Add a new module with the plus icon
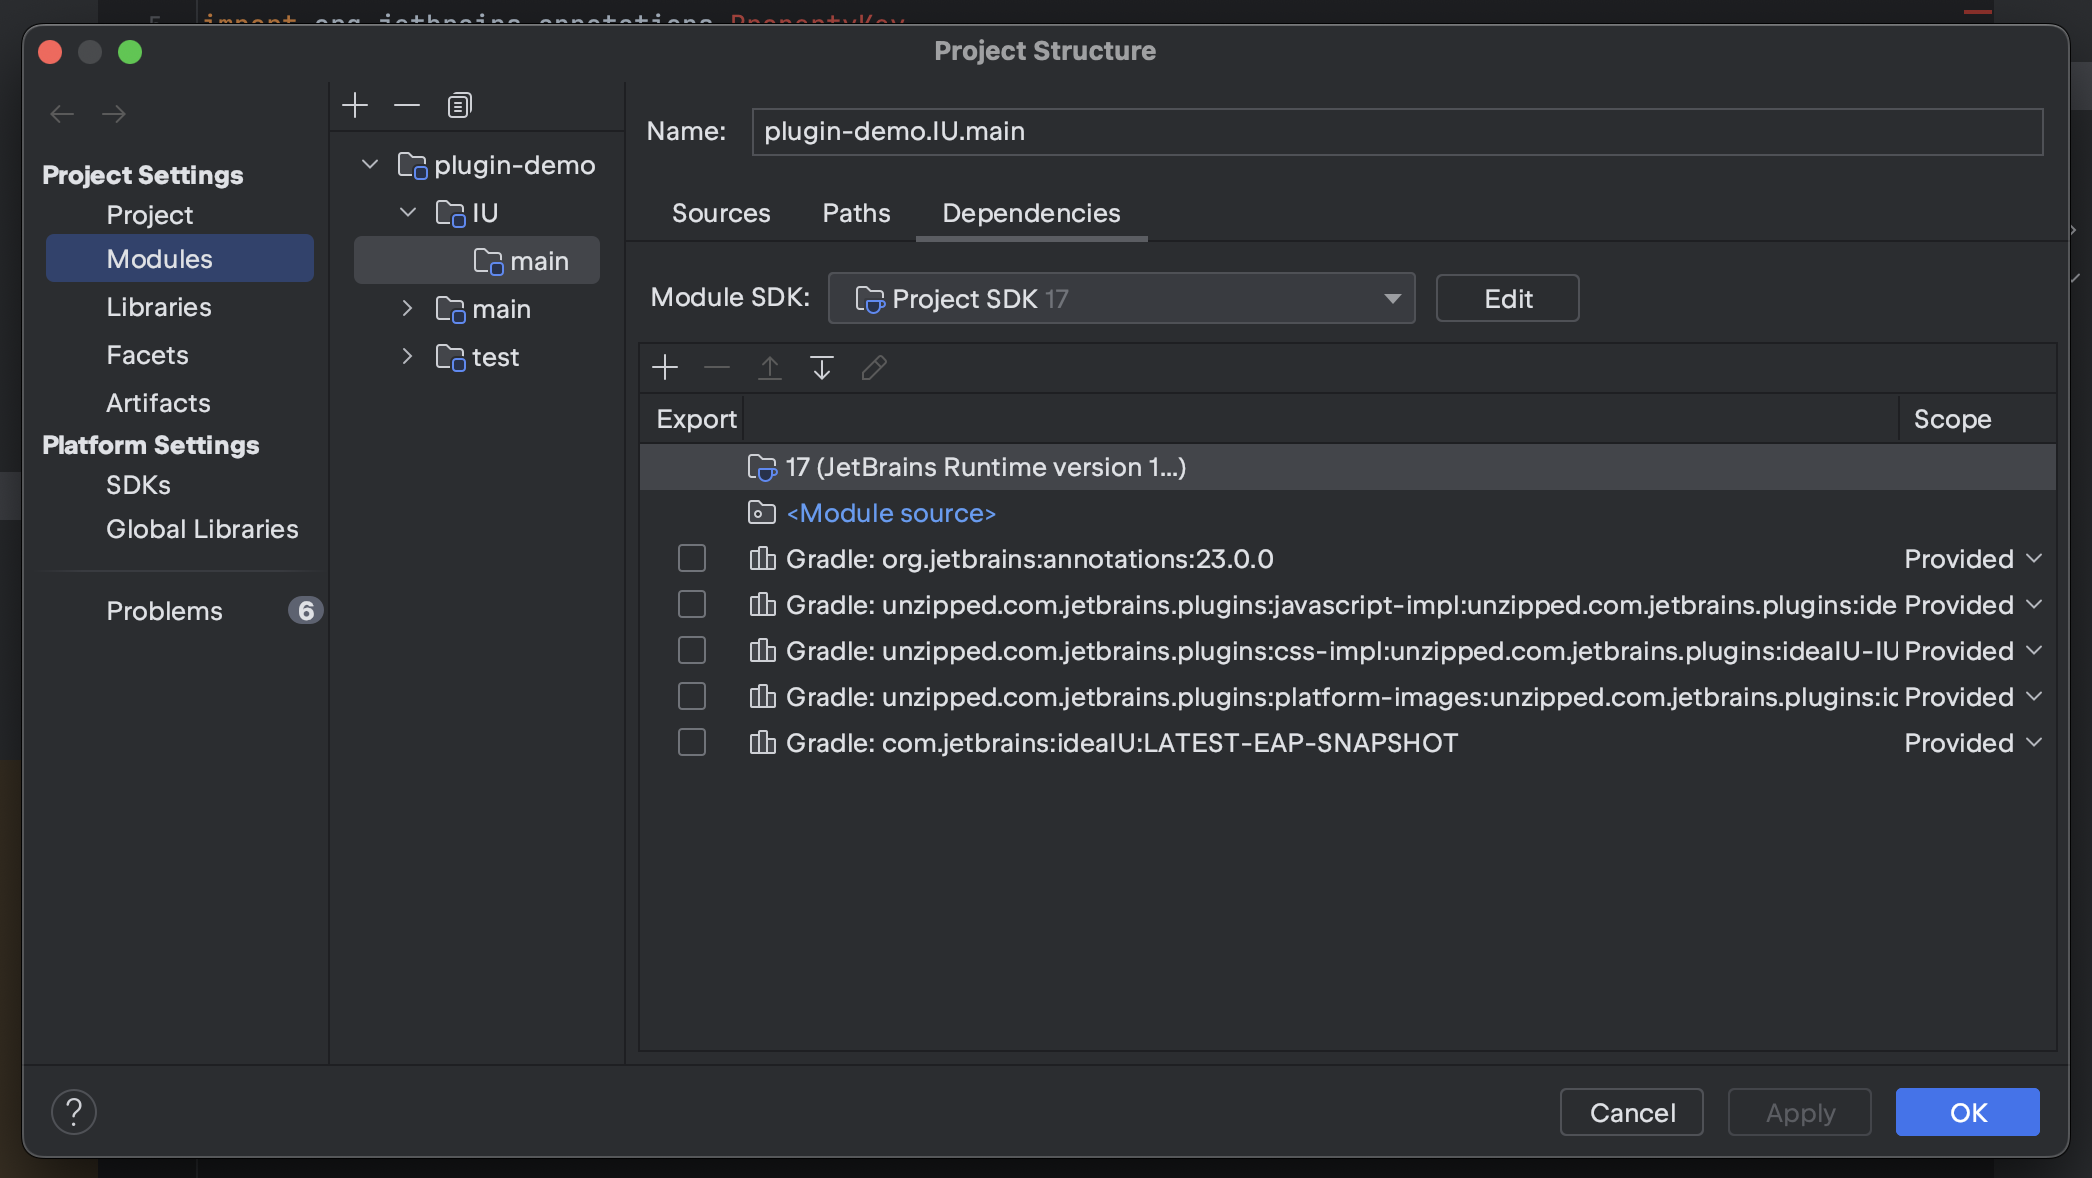This screenshot has width=2092, height=1178. [x=355, y=104]
